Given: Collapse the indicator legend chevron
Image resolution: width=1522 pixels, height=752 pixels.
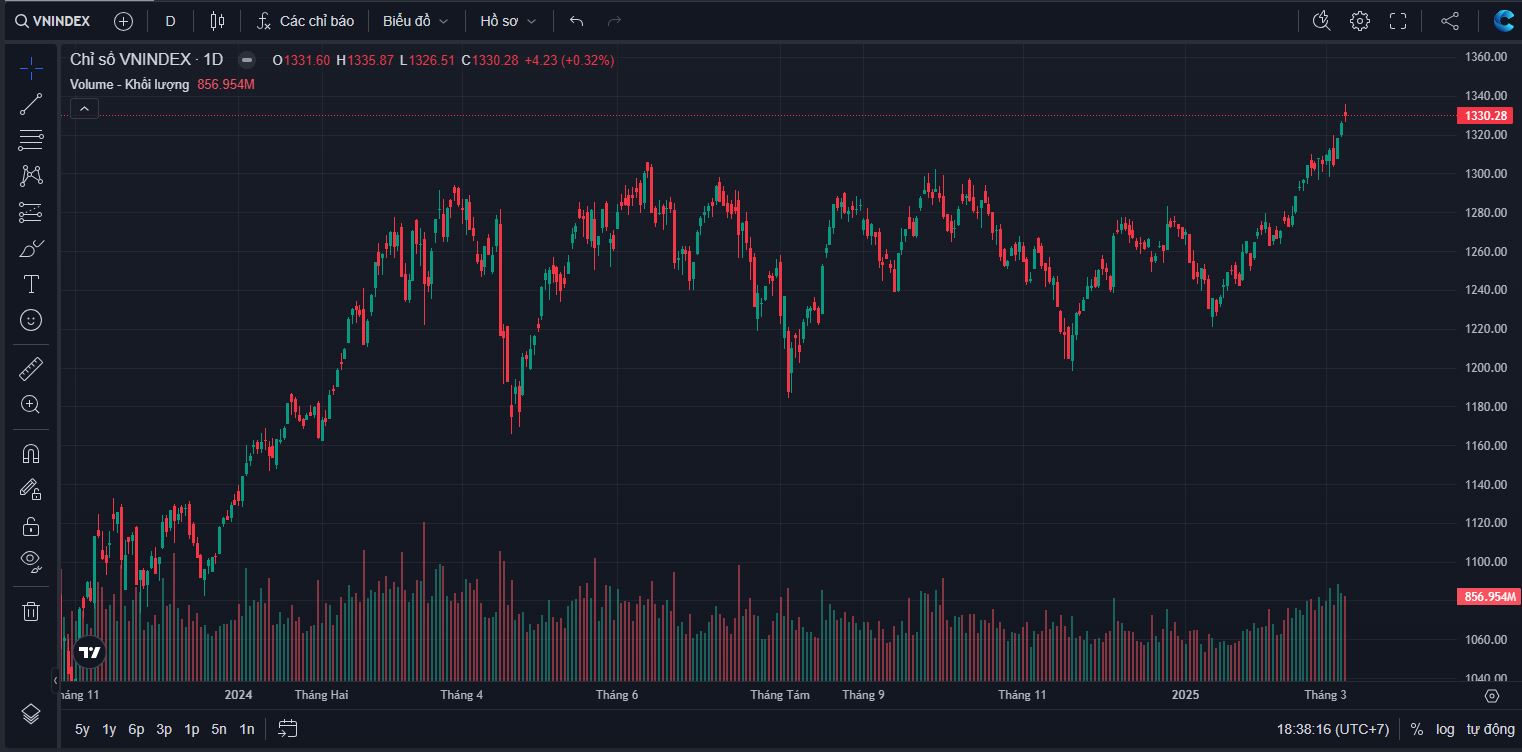Looking at the screenshot, I should [84, 109].
